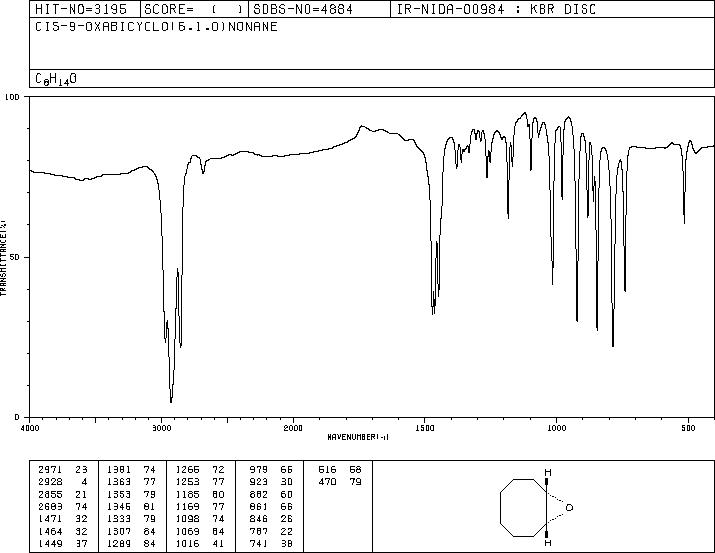Select the 1363 peak table entry

tap(131, 482)
